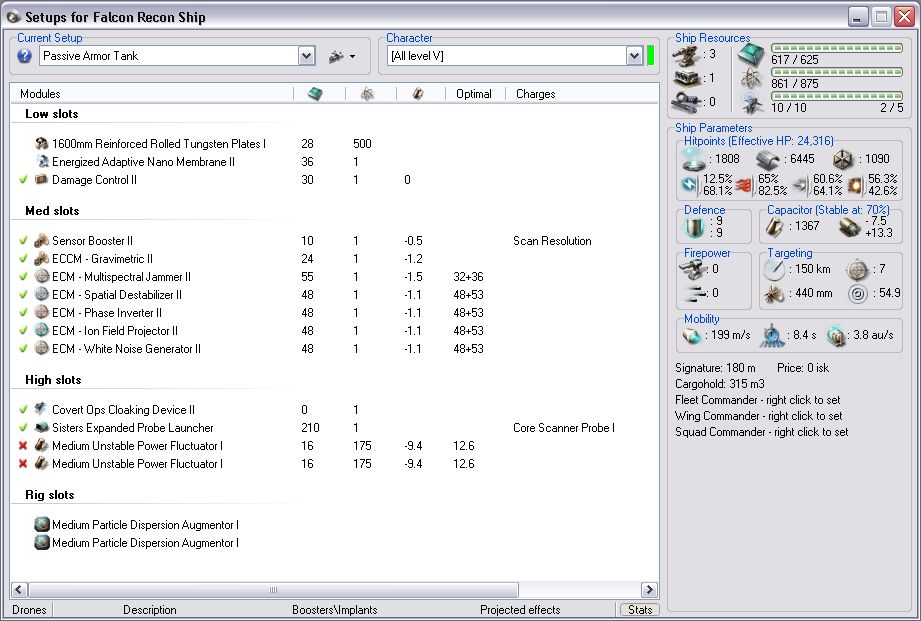Click the Sensor Booster II module icon
This screenshot has width=921, height=621.
click(42, 241)
